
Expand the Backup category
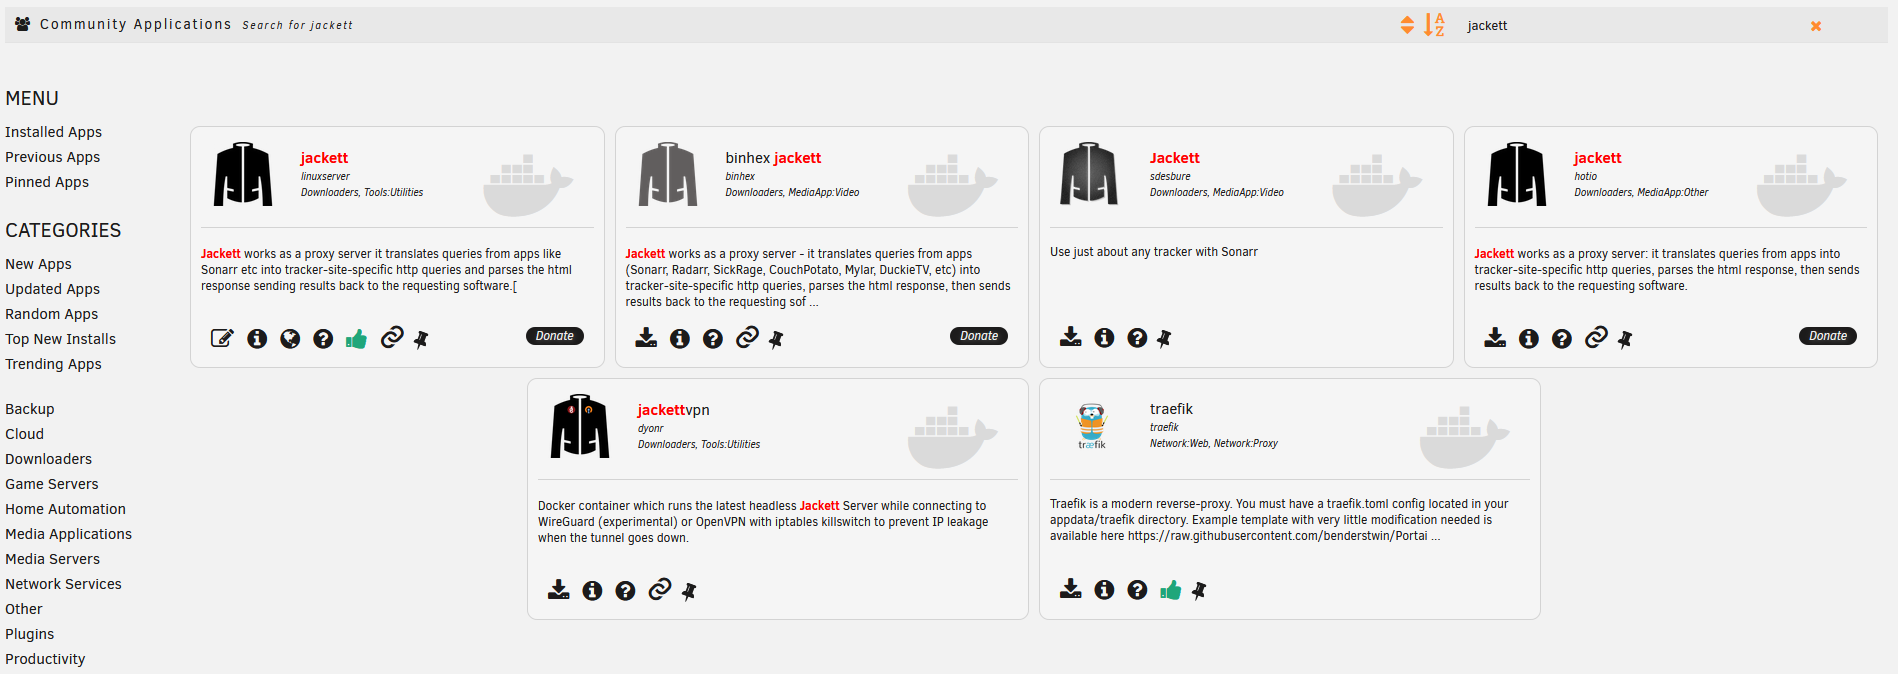(30, 409)
